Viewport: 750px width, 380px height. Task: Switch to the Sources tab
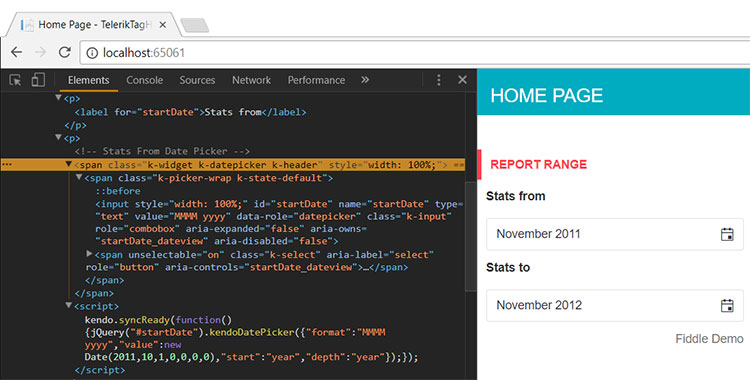(197, 80)
